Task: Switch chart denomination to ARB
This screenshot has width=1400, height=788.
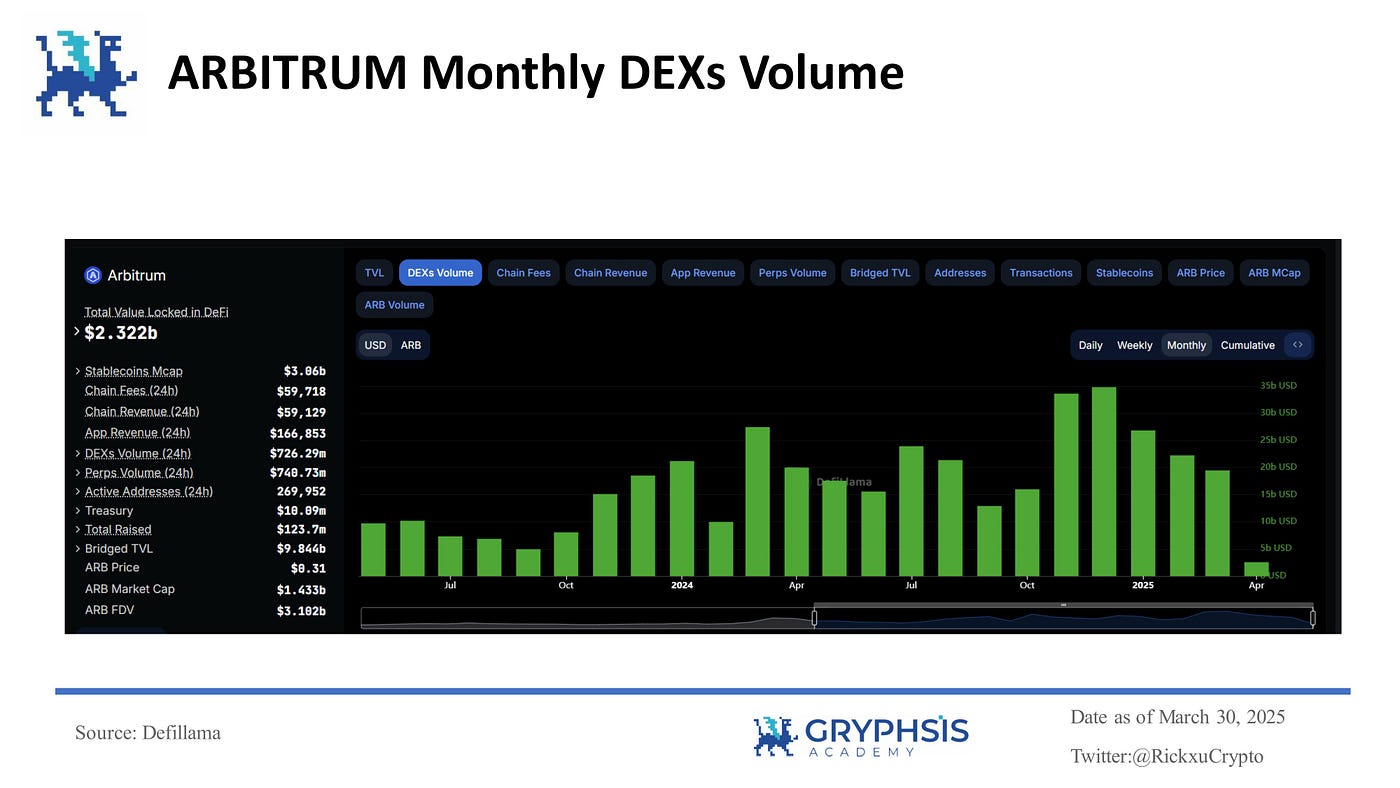Action: [x=411, y=345]
